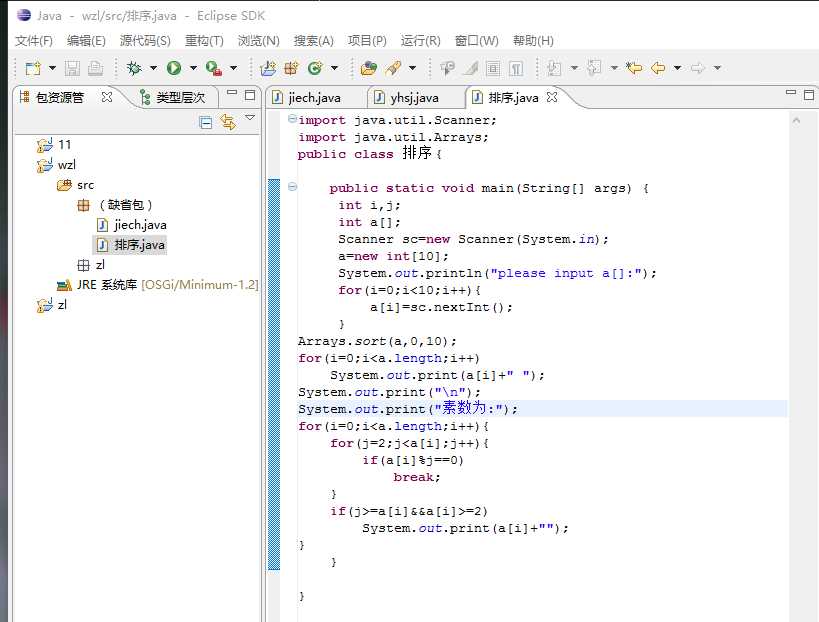Select jiech.java in the package tree

(132, 225)
